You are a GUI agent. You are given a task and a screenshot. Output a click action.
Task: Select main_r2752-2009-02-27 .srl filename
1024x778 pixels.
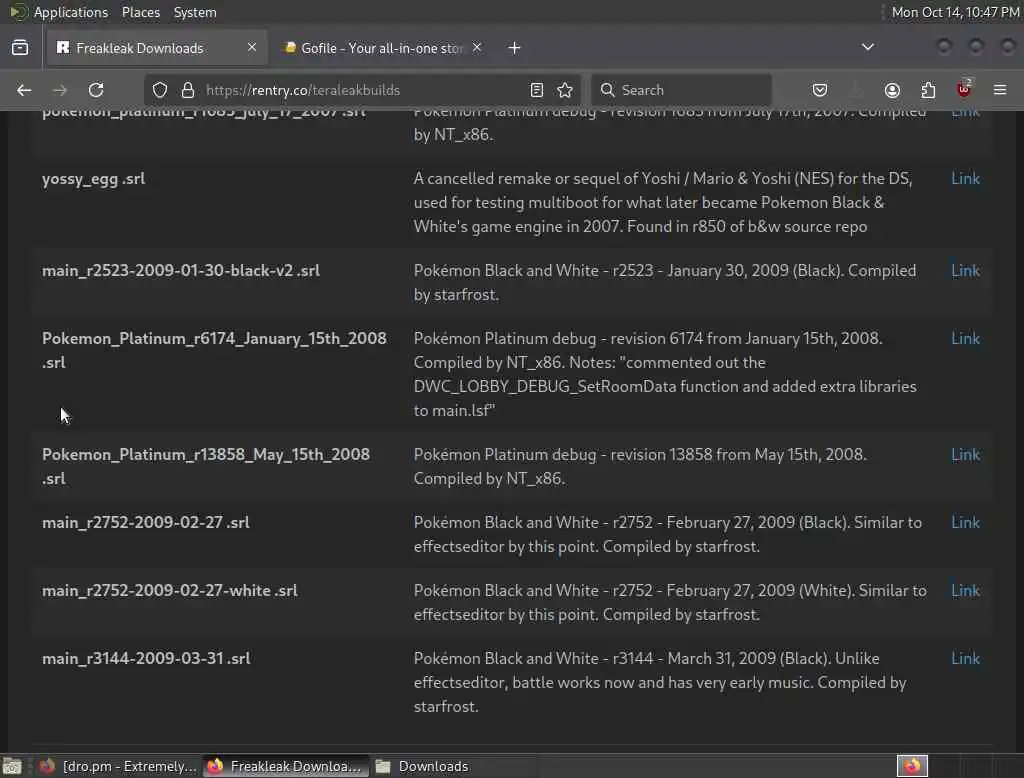click(x=146, y=523)
